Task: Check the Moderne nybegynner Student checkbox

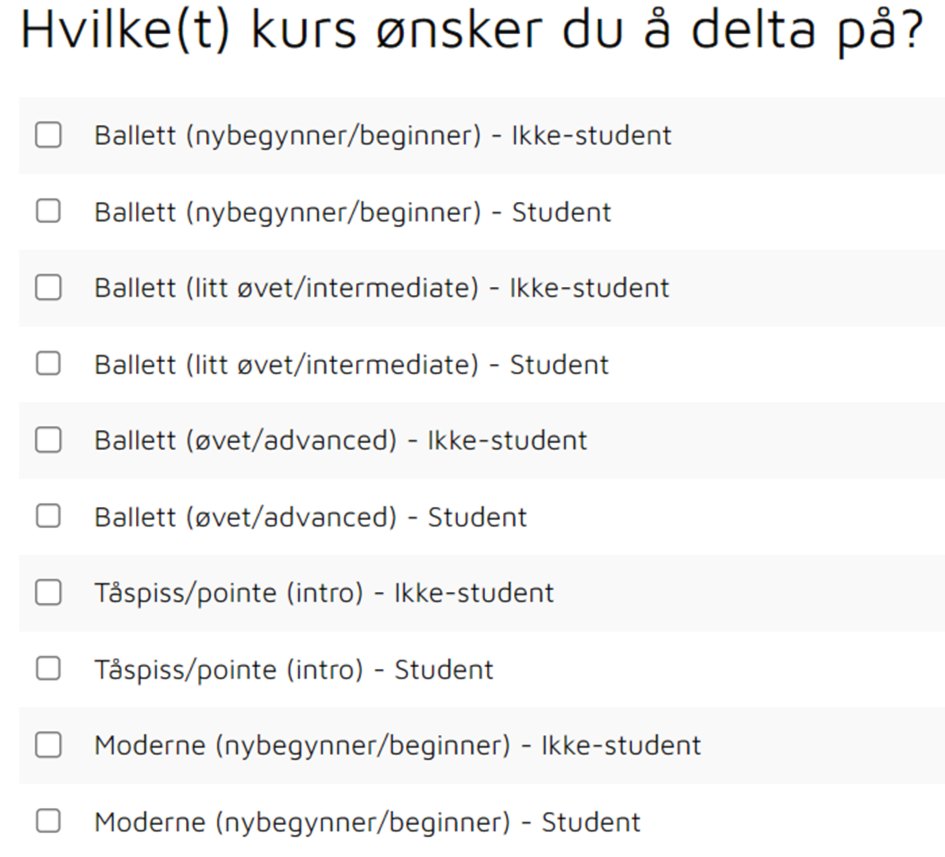Action: [48, 821]
